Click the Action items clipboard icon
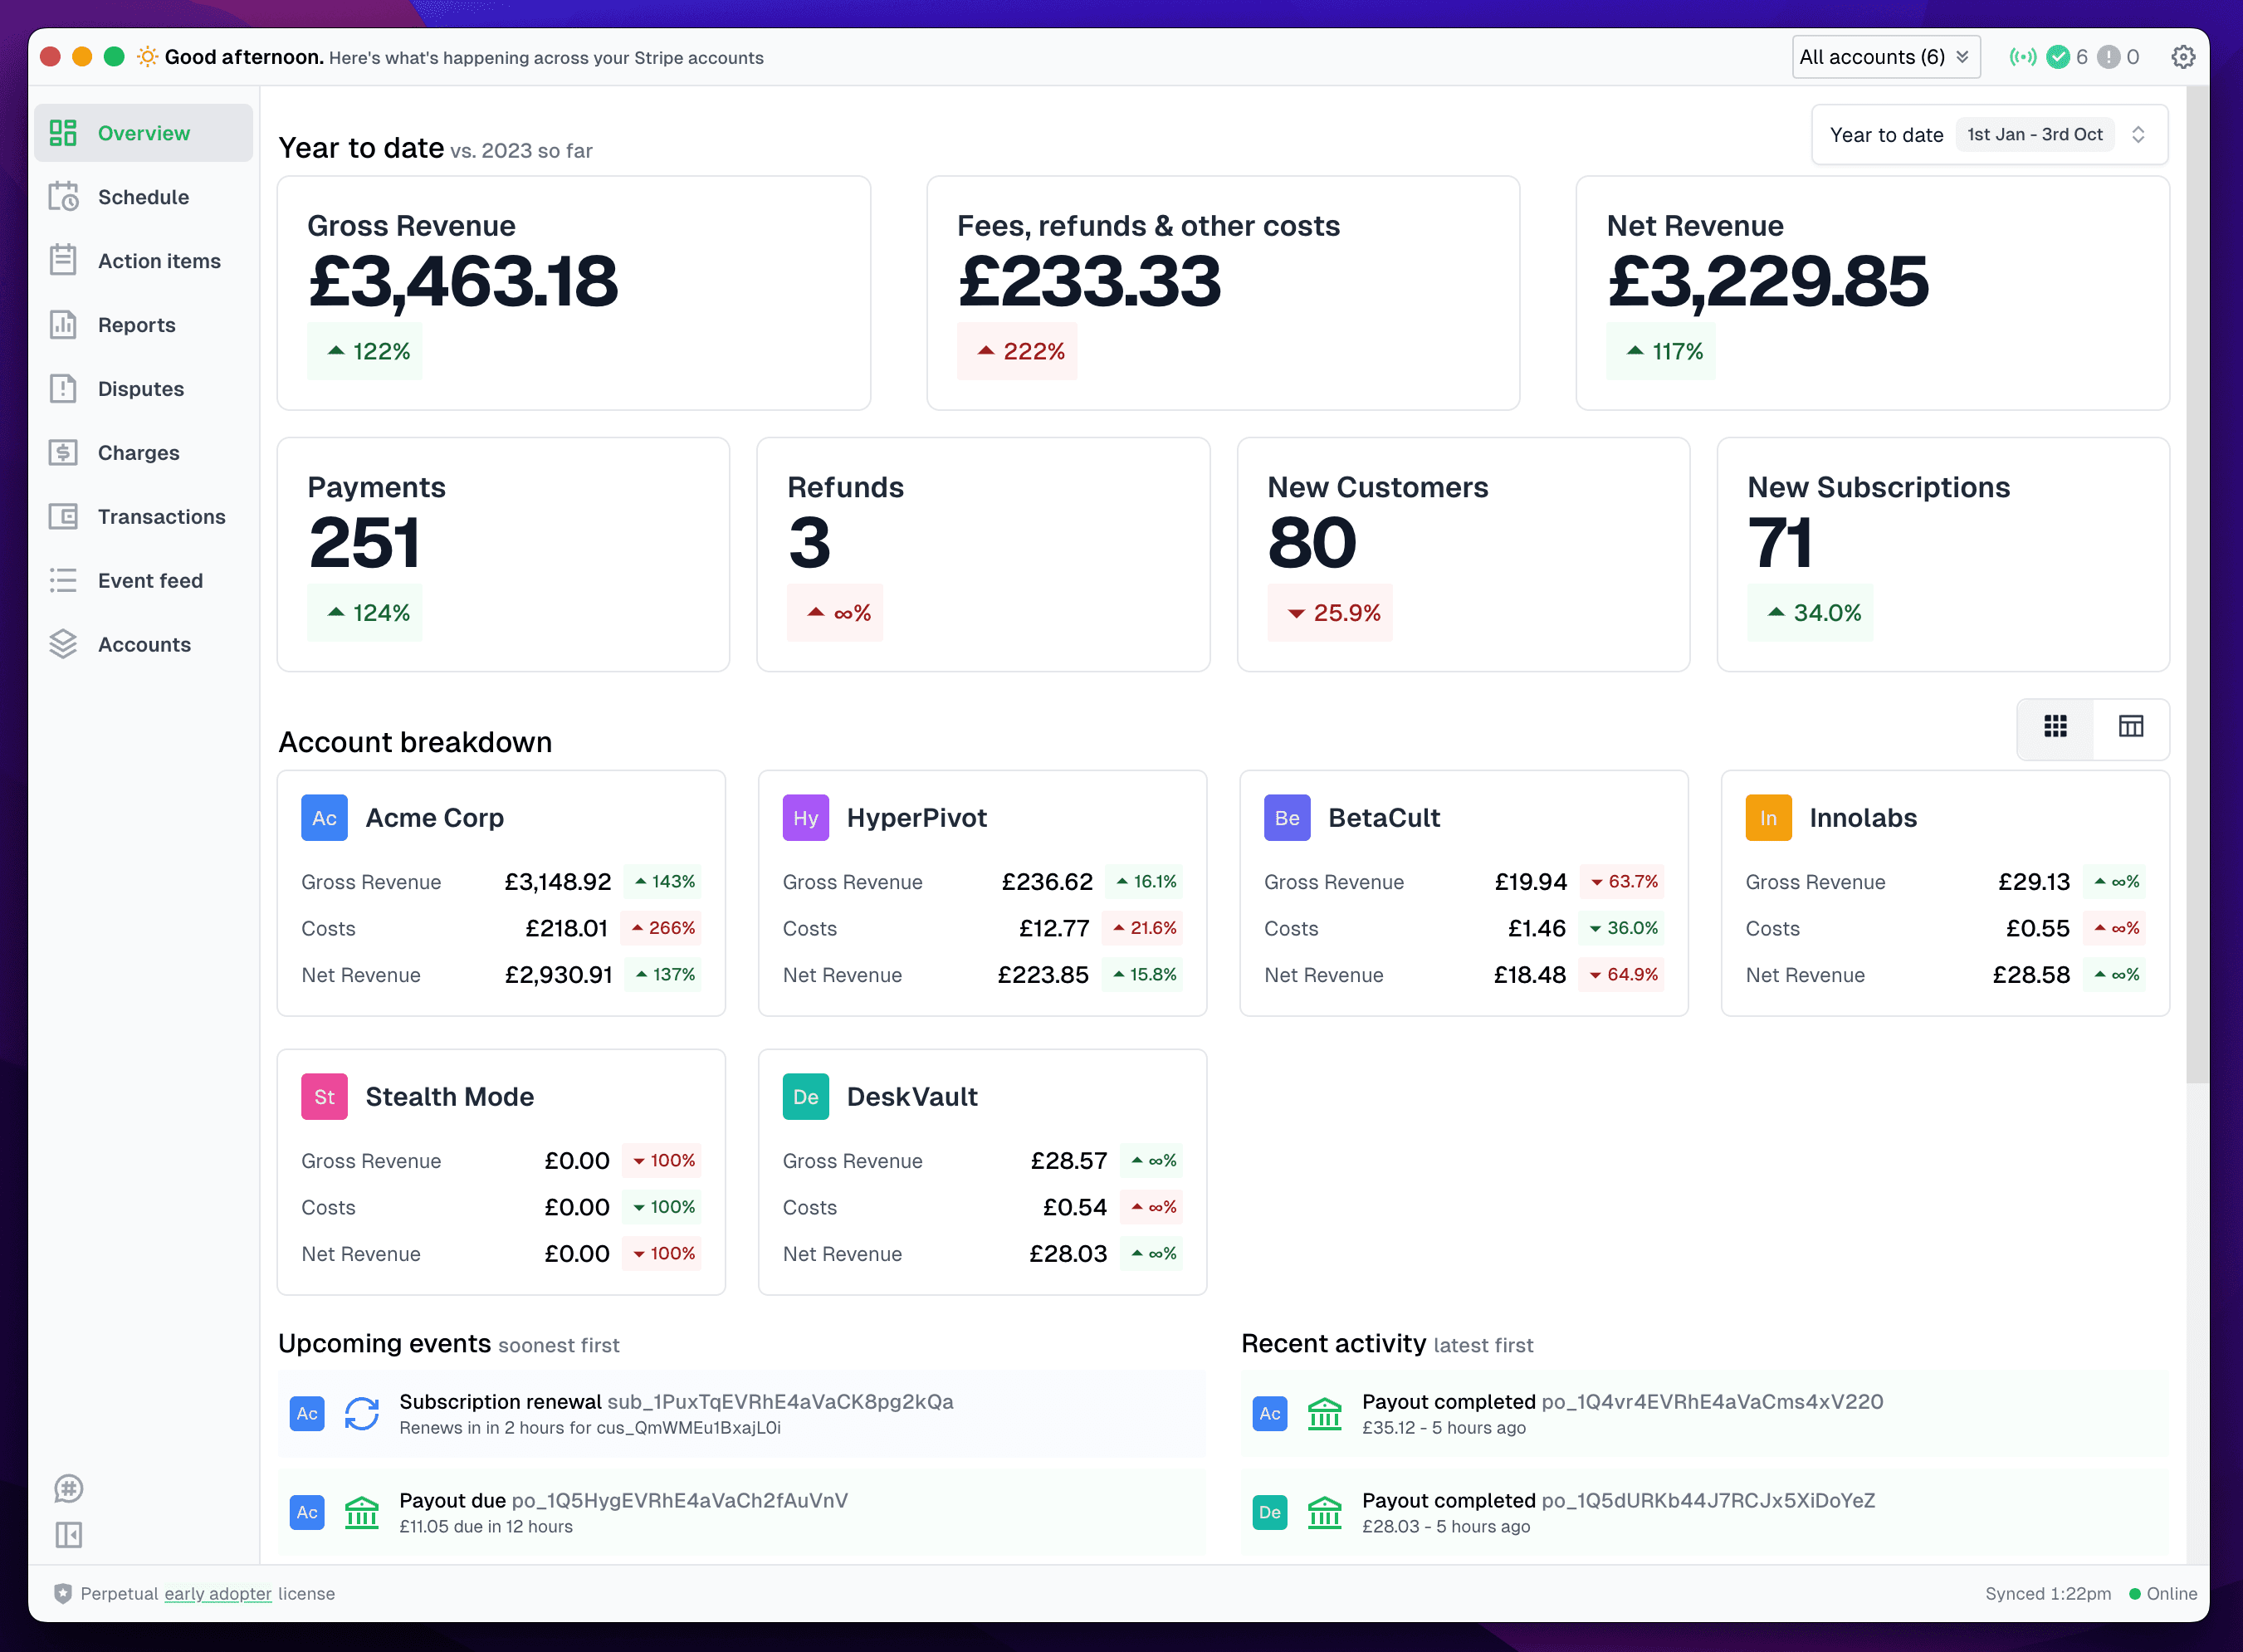 coord(63,261)
